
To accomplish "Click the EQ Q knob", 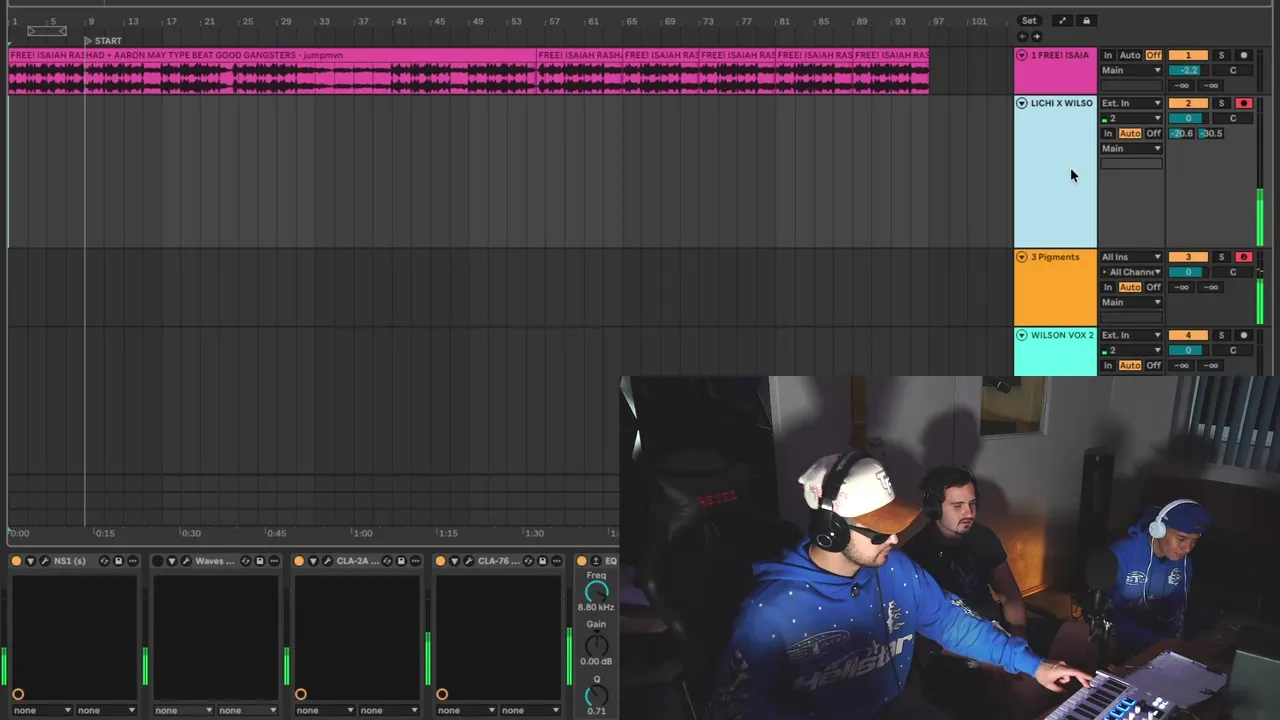I will 596,695.
